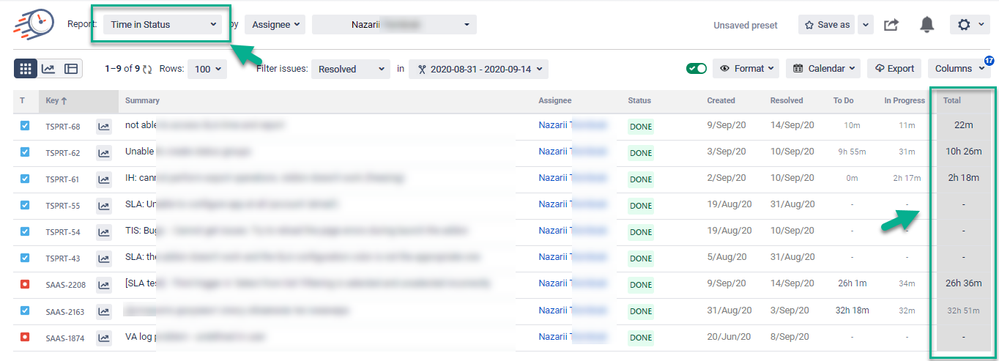Click the To Do column header

(x=843, y=101)
